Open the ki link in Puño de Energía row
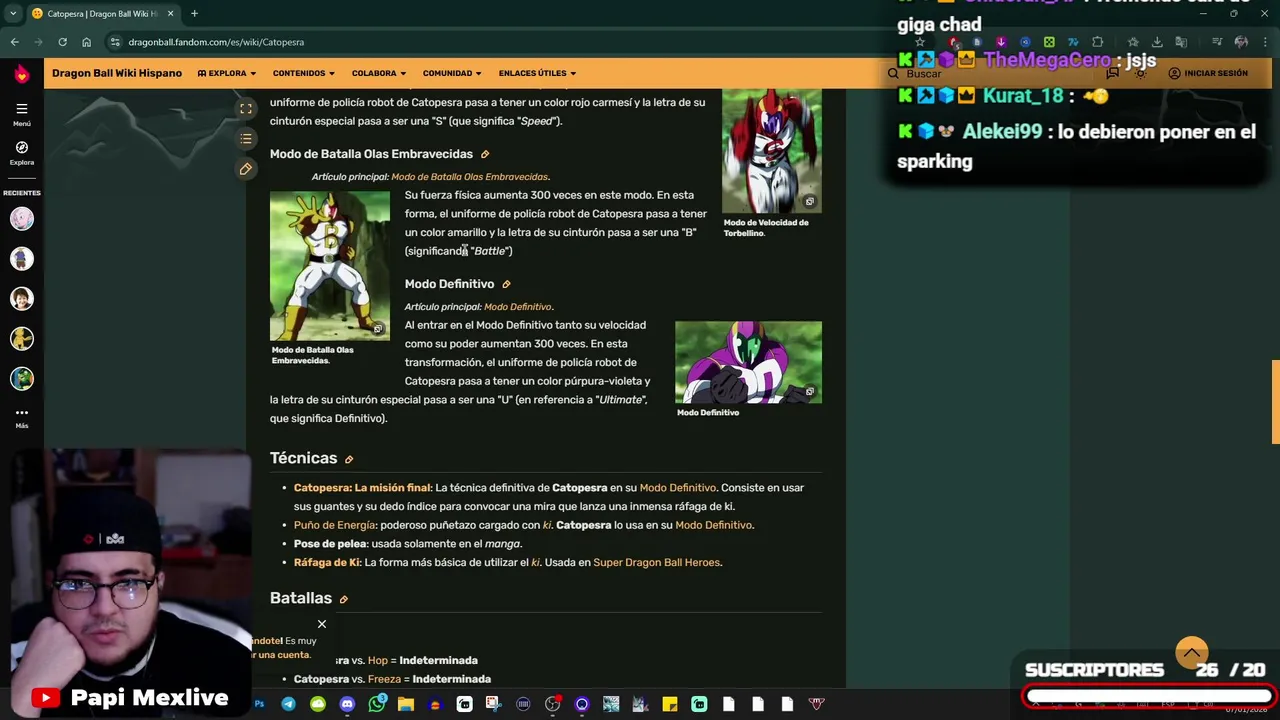This screenshot has height=720, width=1280. pyautogui.click(x=547, y=525)
